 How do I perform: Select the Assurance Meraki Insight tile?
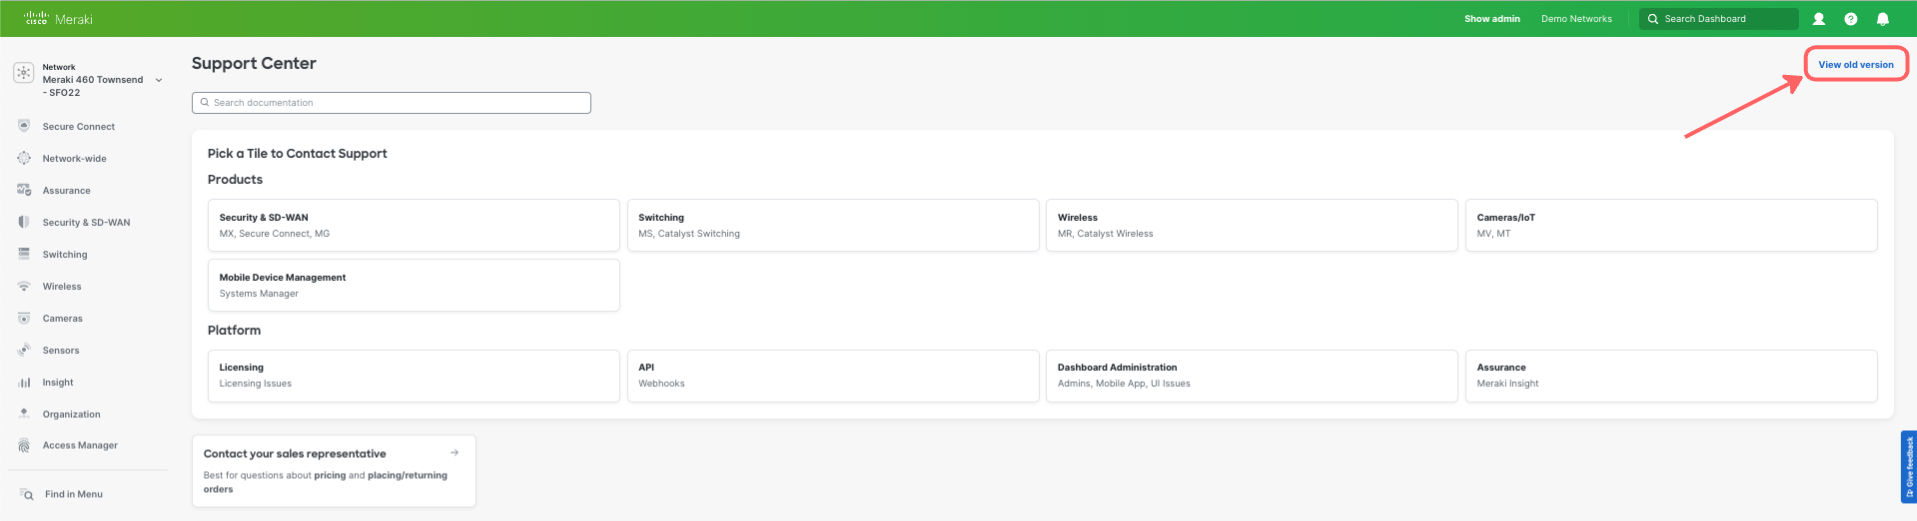click(1671, 376)
